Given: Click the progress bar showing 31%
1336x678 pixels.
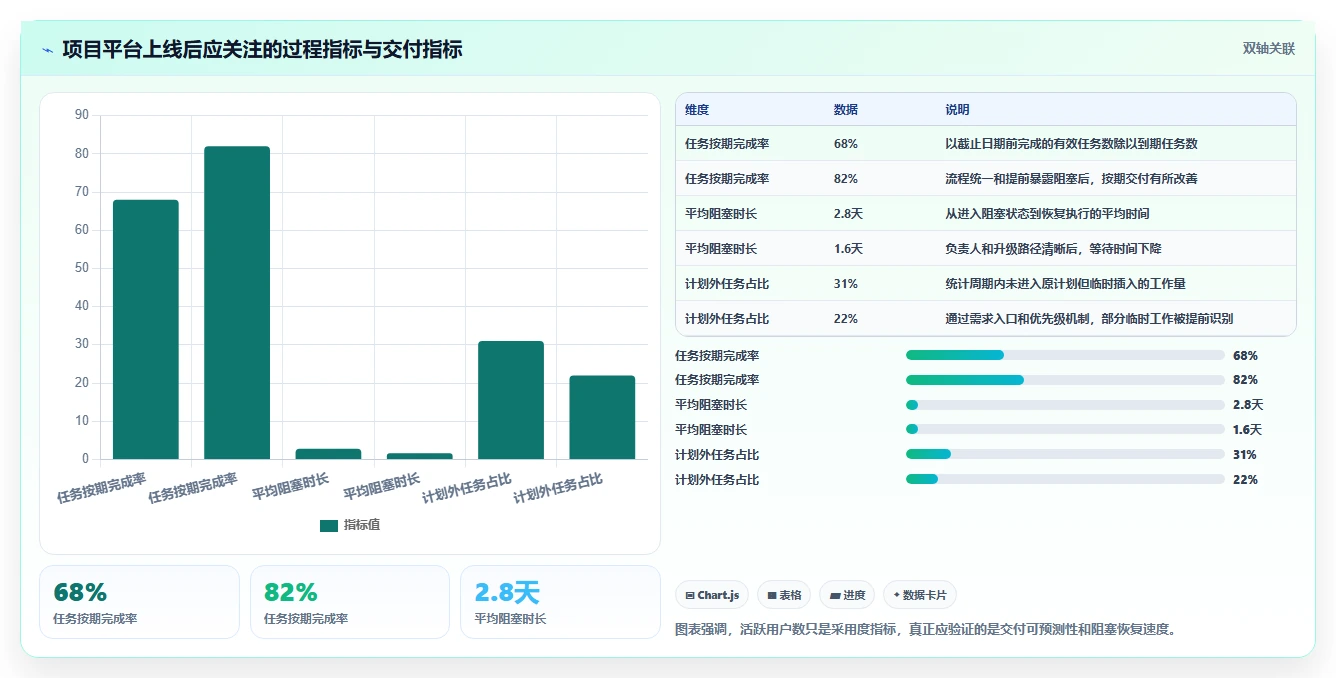Looking at the screenshot, I should tap(1065, 455).
